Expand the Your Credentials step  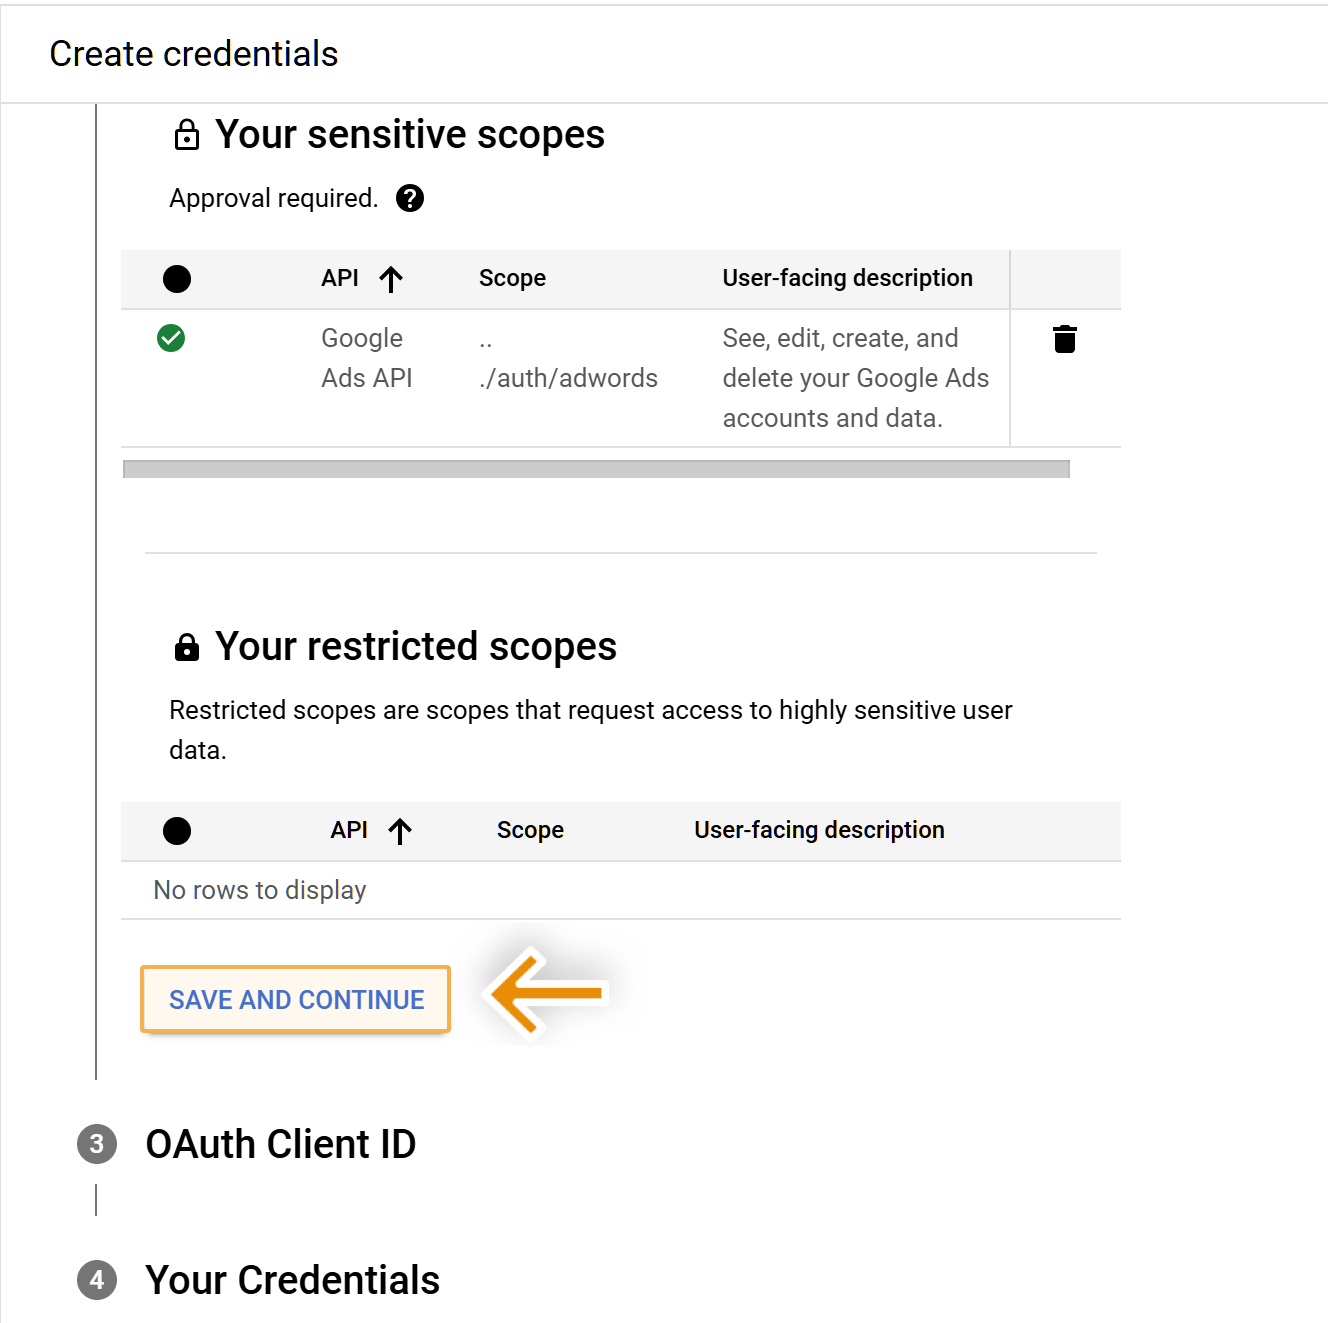292,1280
